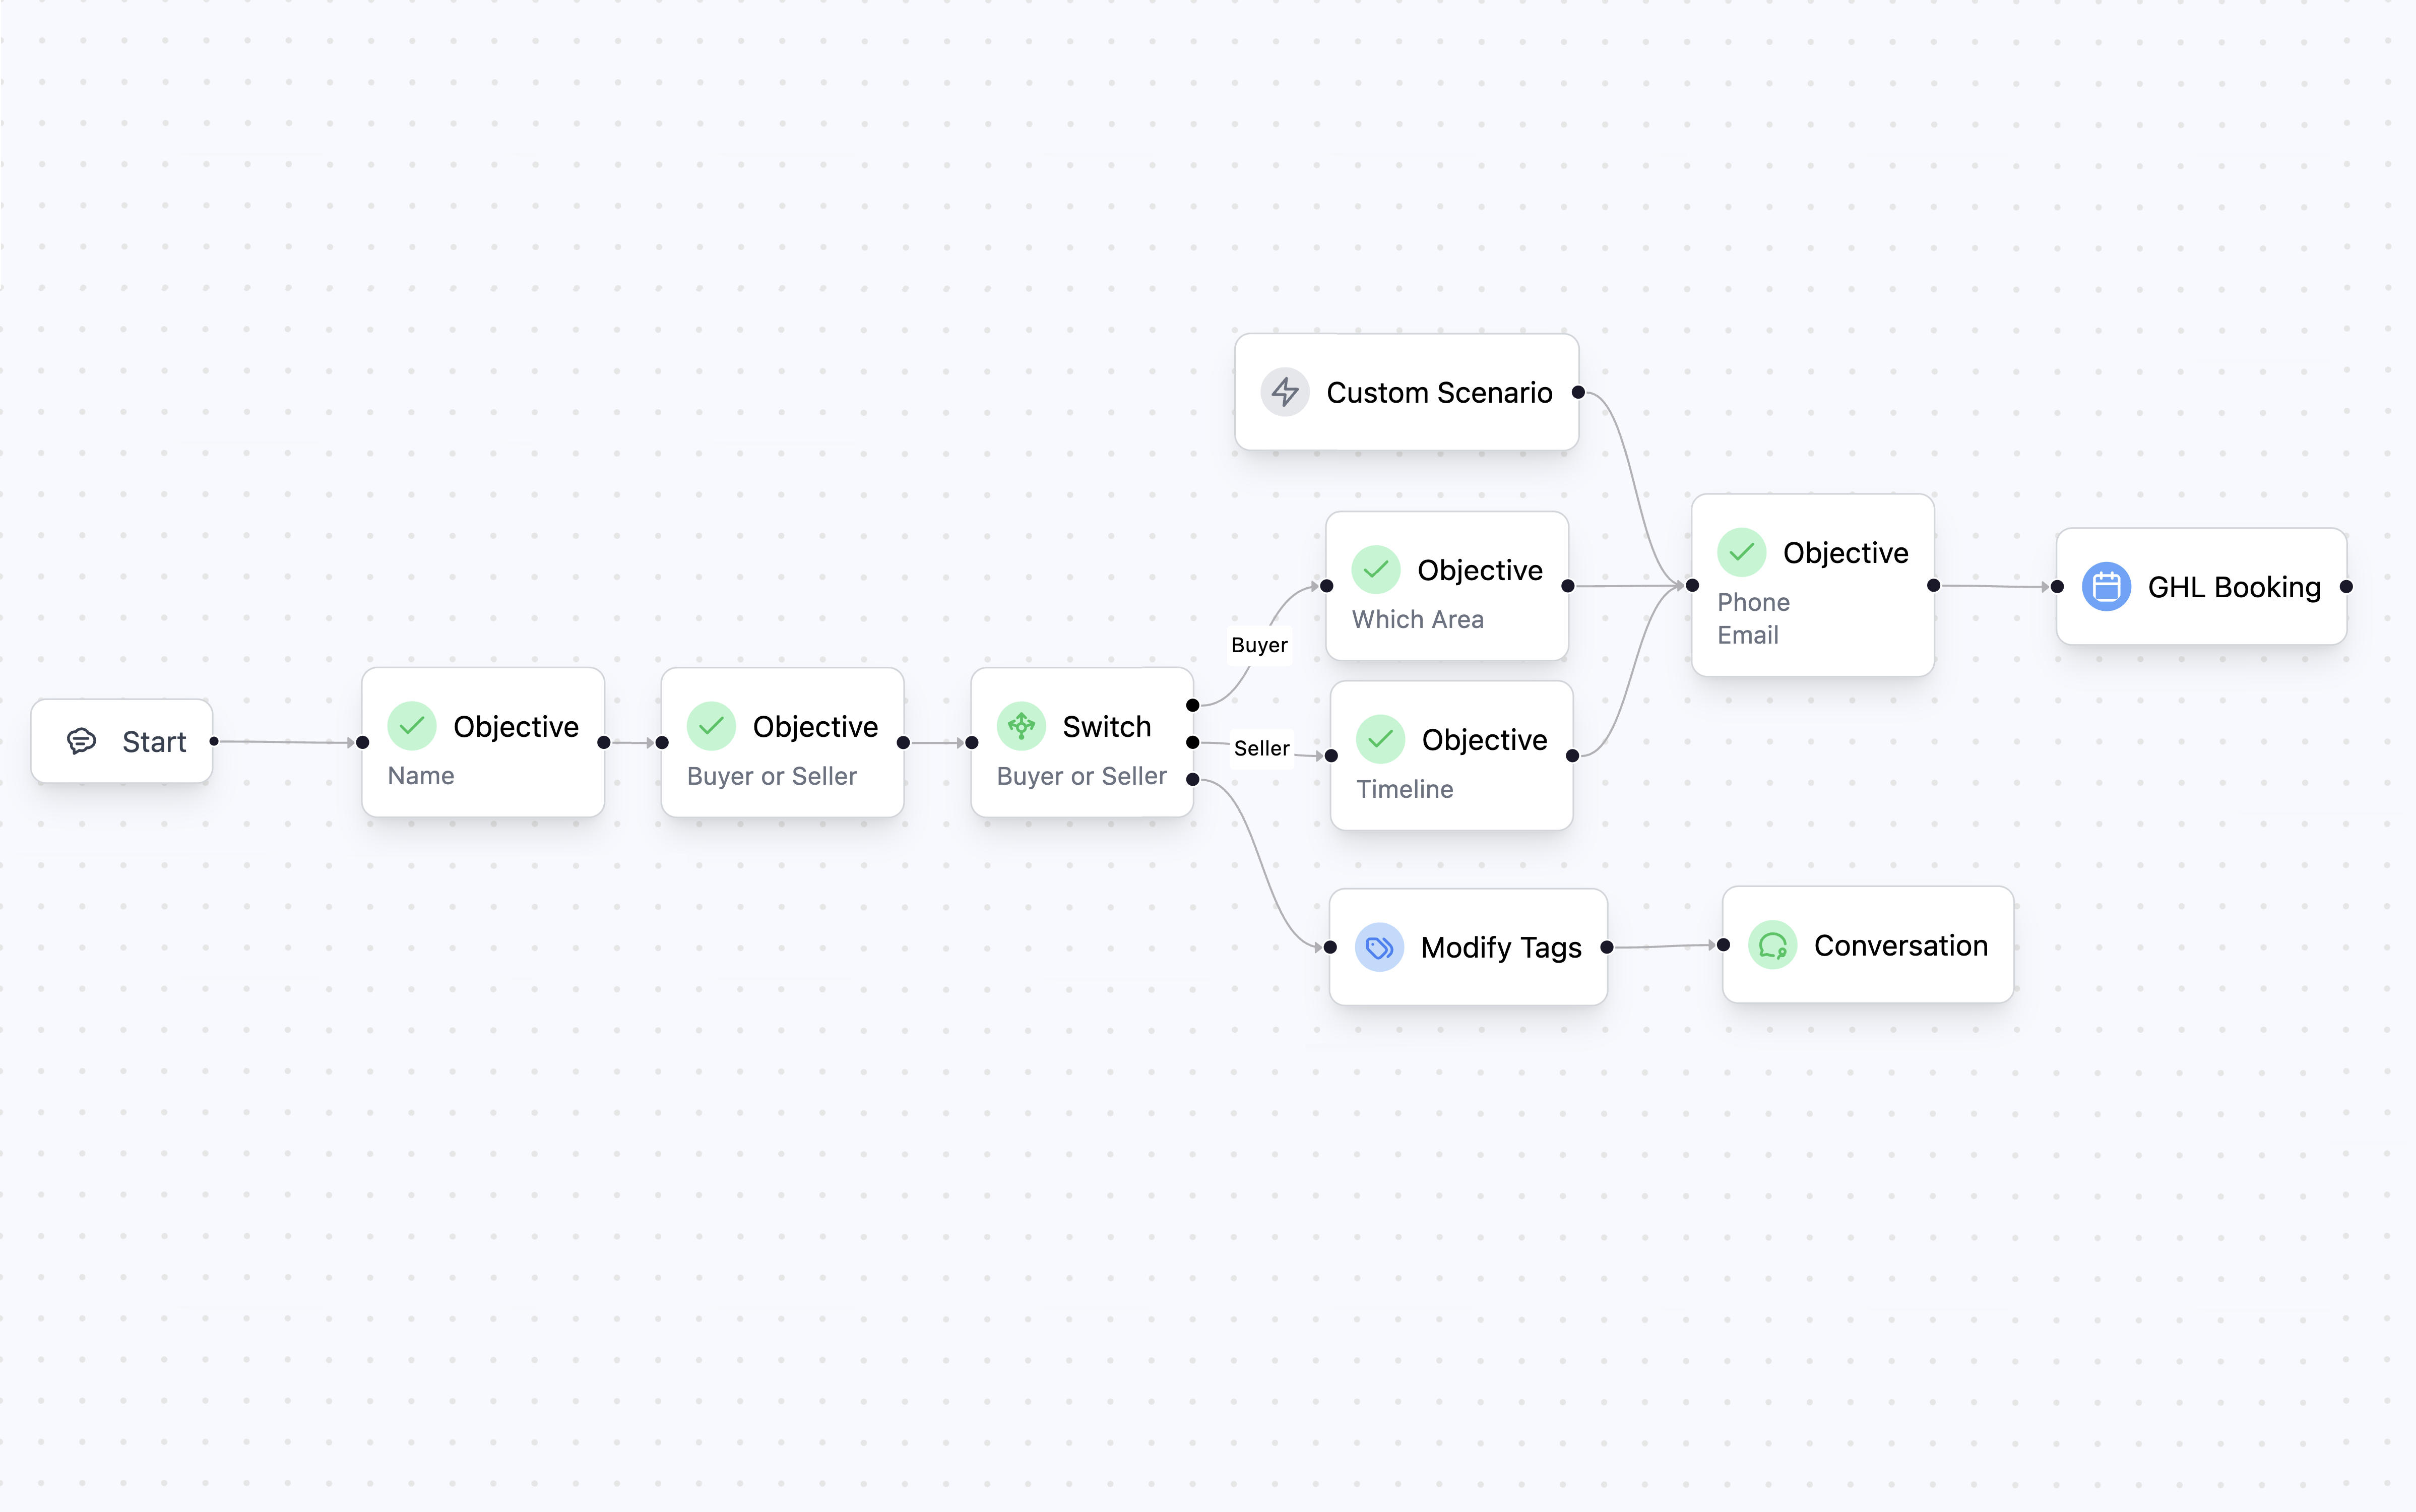Click the Modify Tags tag icon
Viewport: 2416px width, 1512px height.
[1379, 947]
